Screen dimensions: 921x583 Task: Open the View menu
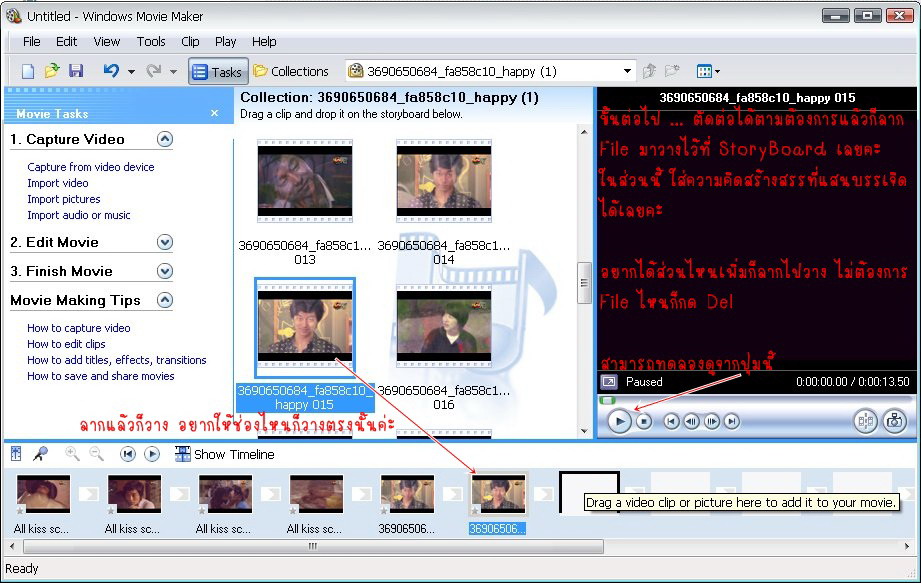[107, 42]
